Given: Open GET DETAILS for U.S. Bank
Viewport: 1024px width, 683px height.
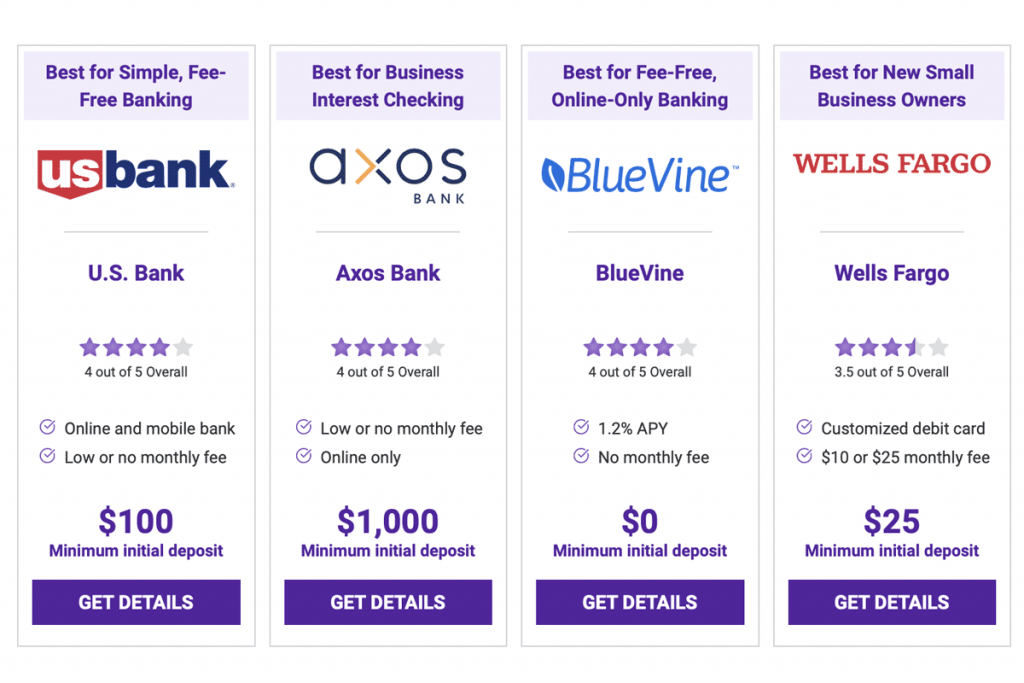Looking at the screenshot, I should (x=136, y=602).
